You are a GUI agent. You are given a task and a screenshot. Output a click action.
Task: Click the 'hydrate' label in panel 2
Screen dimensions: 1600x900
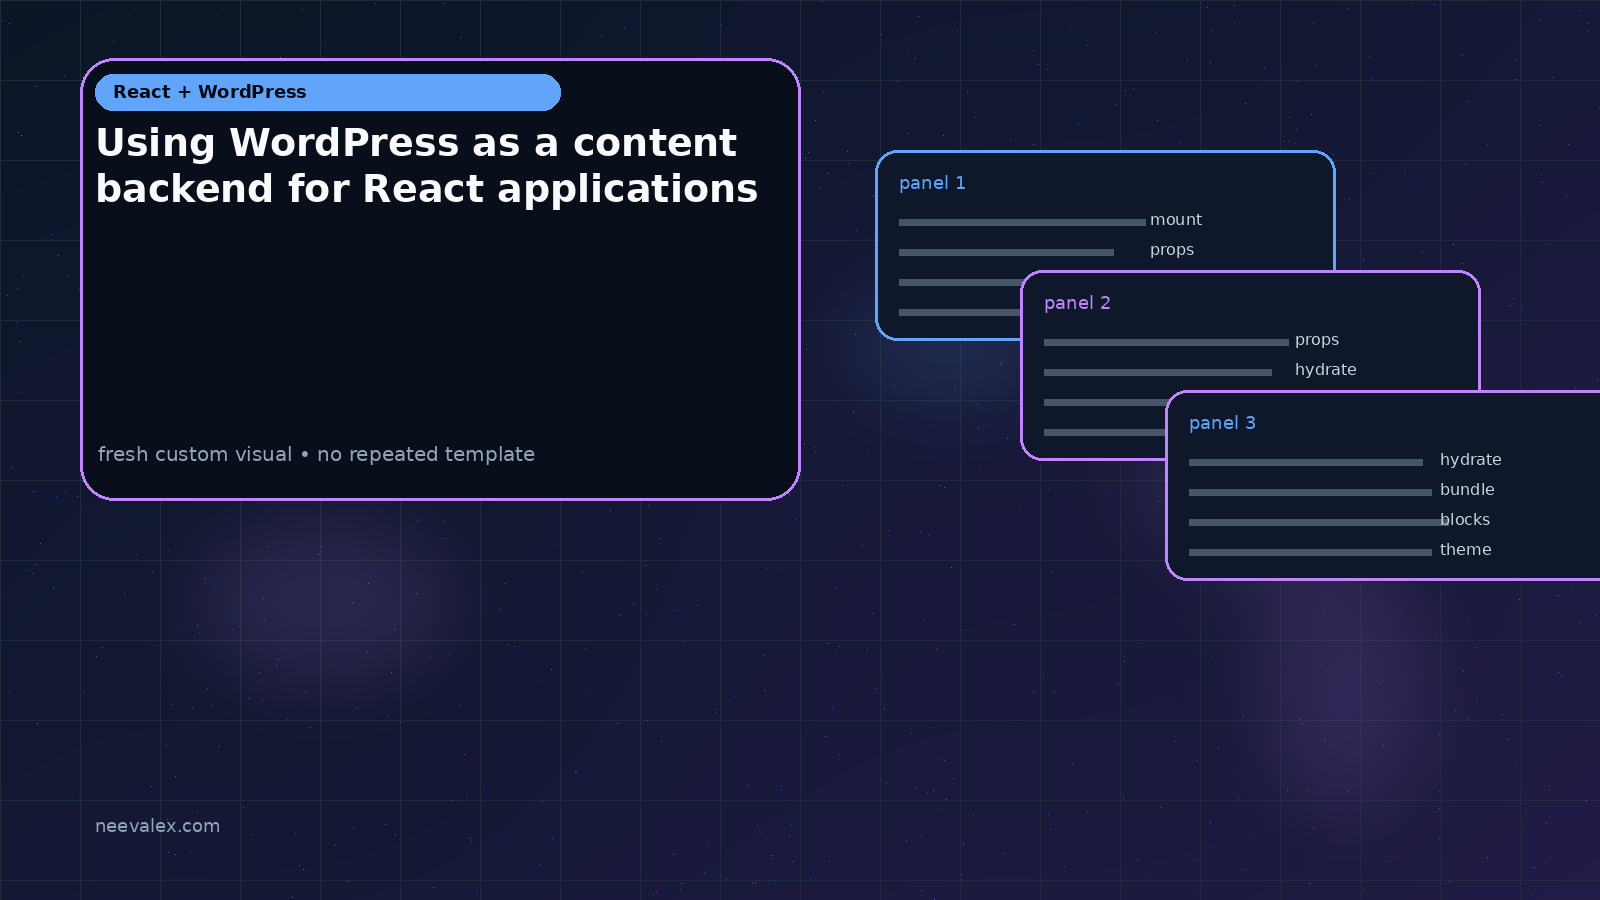coord(1326,370)
